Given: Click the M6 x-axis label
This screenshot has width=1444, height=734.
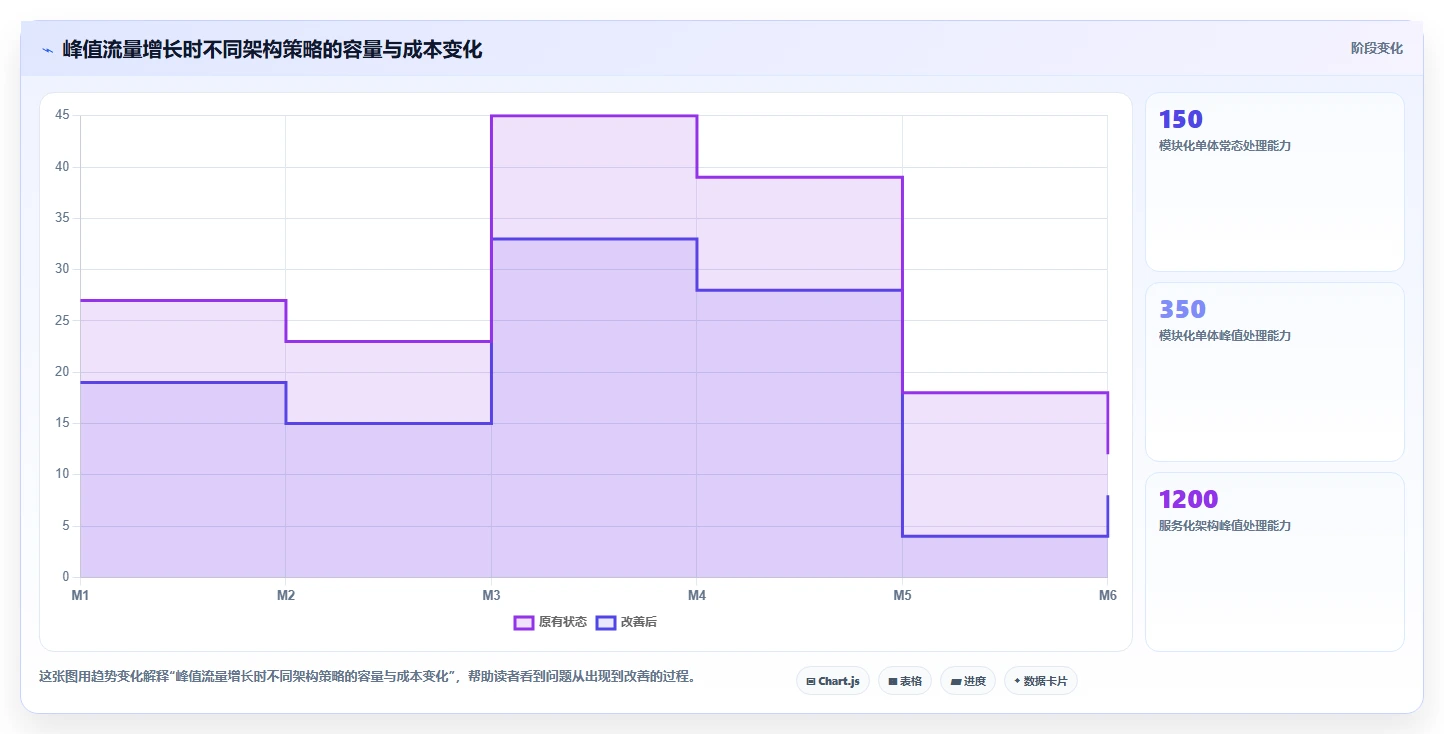Looking at the screenshot, I should pyautogui.click(x=1107, y=596).
